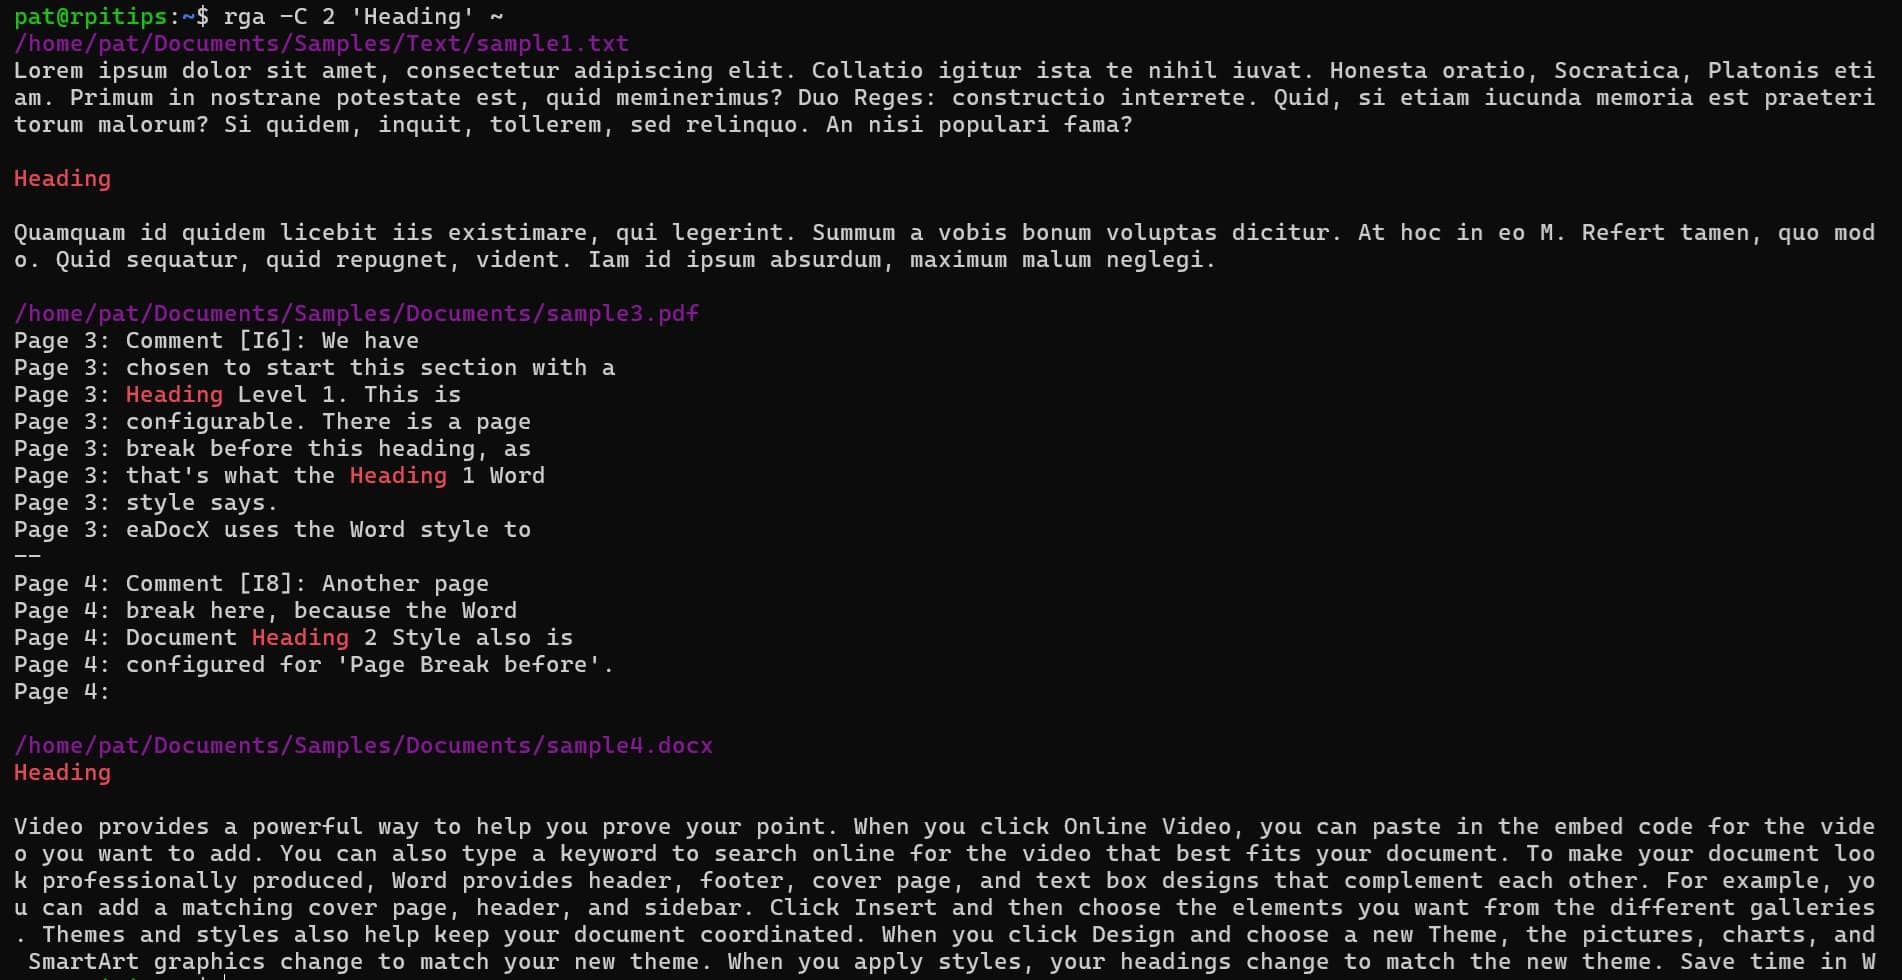Image resolution: width=1902 pixels, height=980 pixels.
Task: Click the "configured for 'Page Break before'" line
Action: tap(368, 665)
